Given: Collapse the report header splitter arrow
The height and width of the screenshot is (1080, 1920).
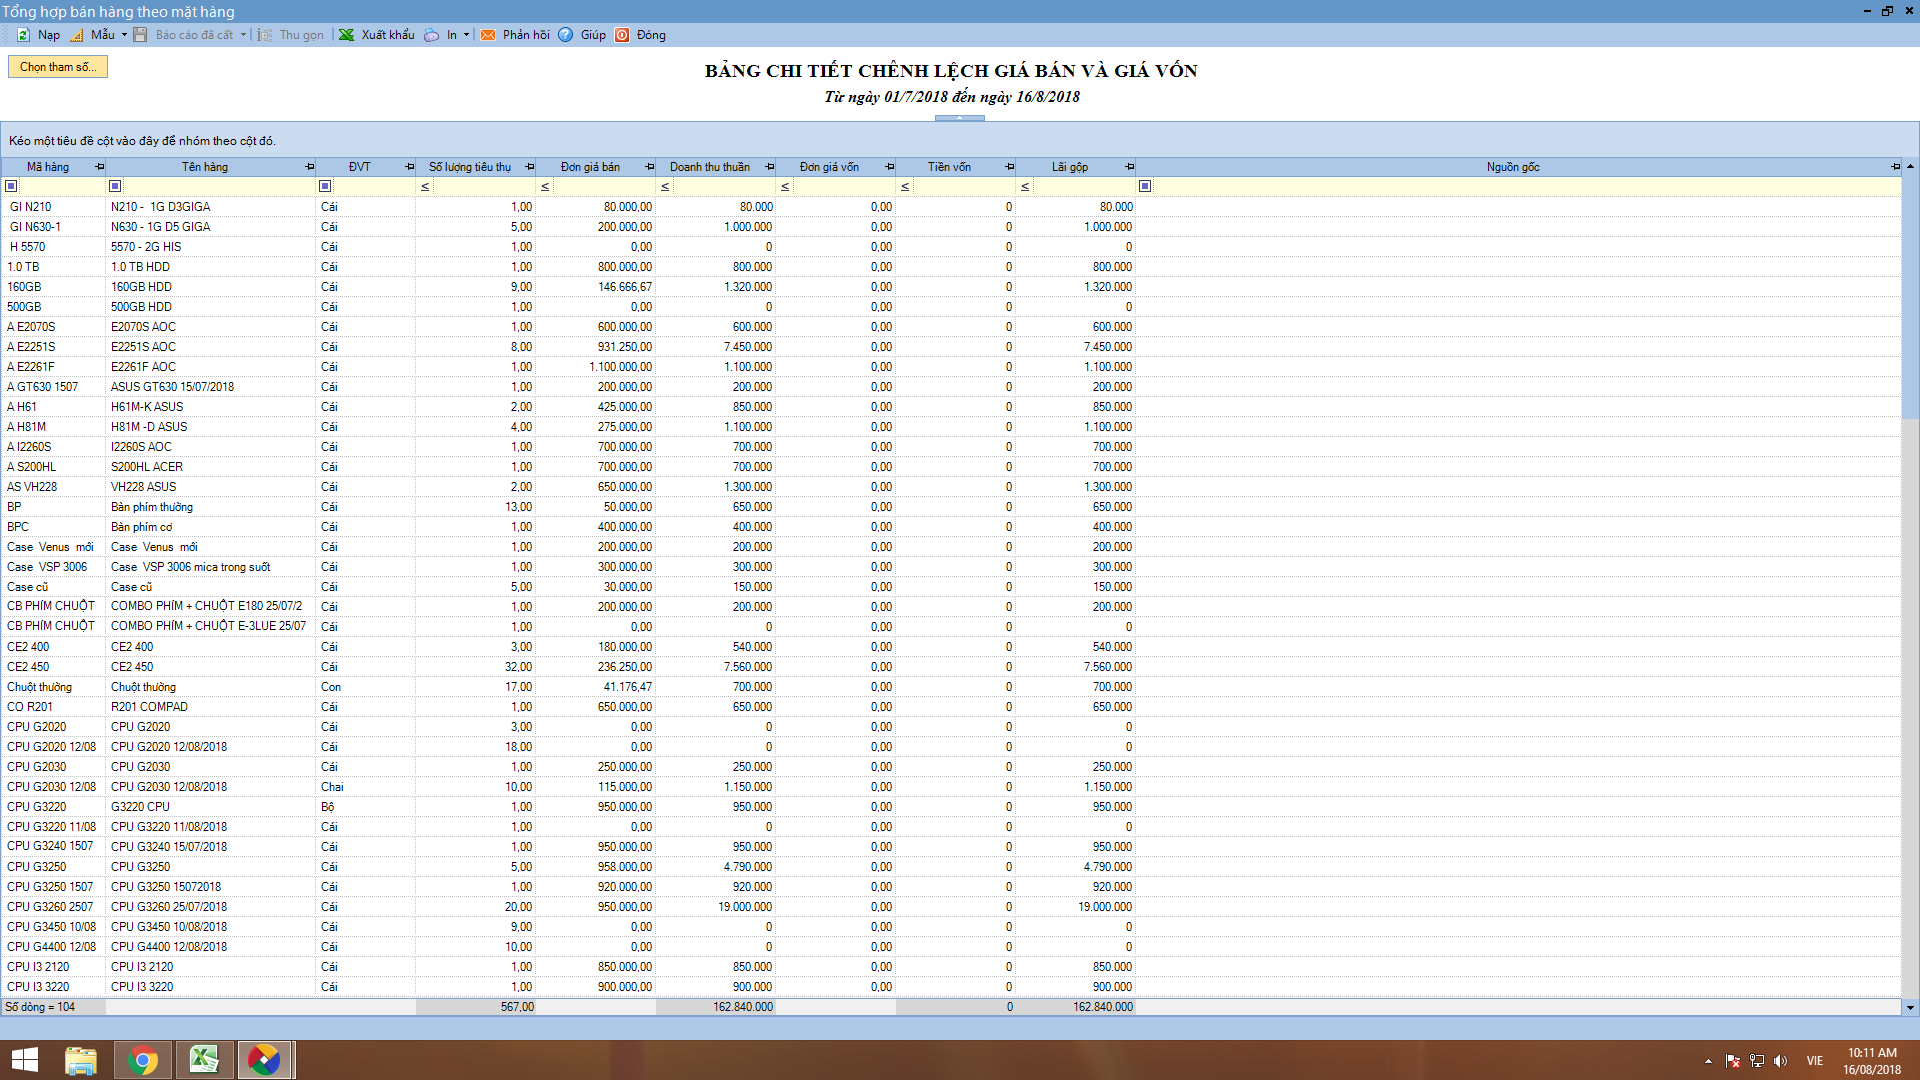Looking at the screenshot, I should [x=960, y=118].
